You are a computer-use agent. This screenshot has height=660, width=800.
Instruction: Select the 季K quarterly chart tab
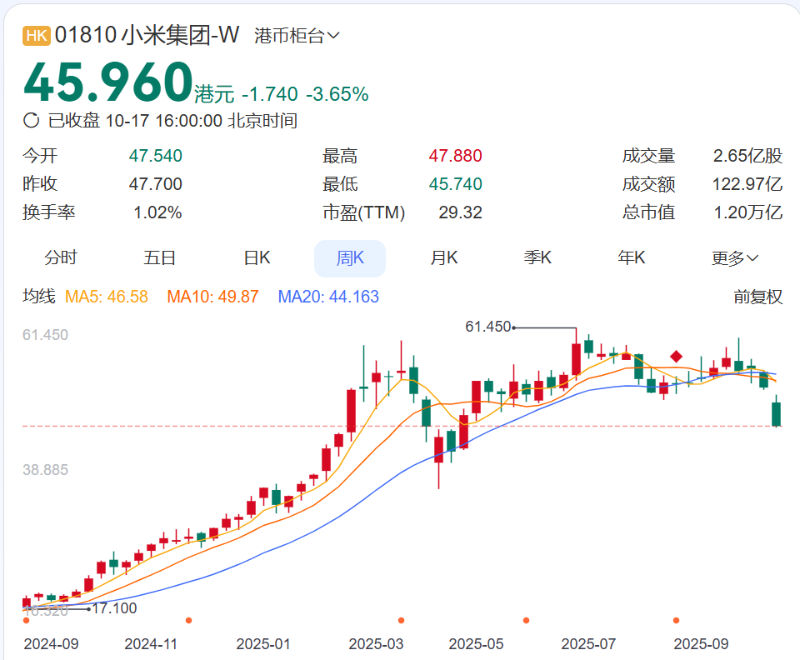point(537,257)
